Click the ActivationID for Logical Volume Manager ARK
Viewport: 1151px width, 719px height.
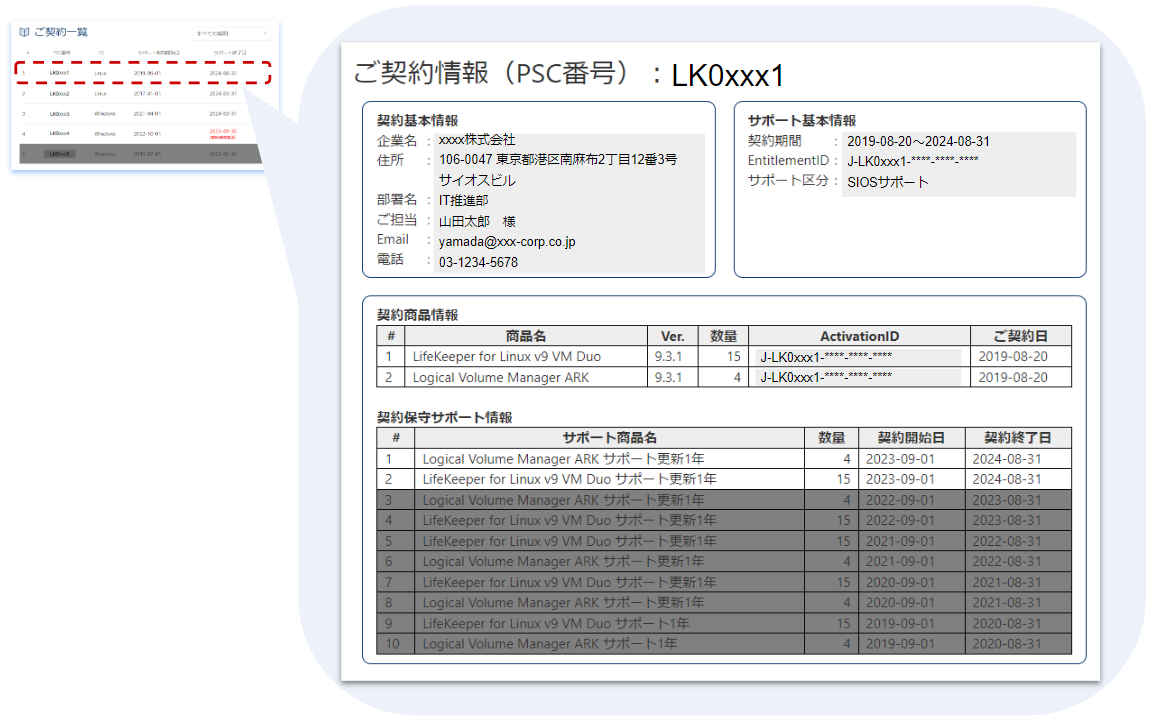tap(858, 377)
